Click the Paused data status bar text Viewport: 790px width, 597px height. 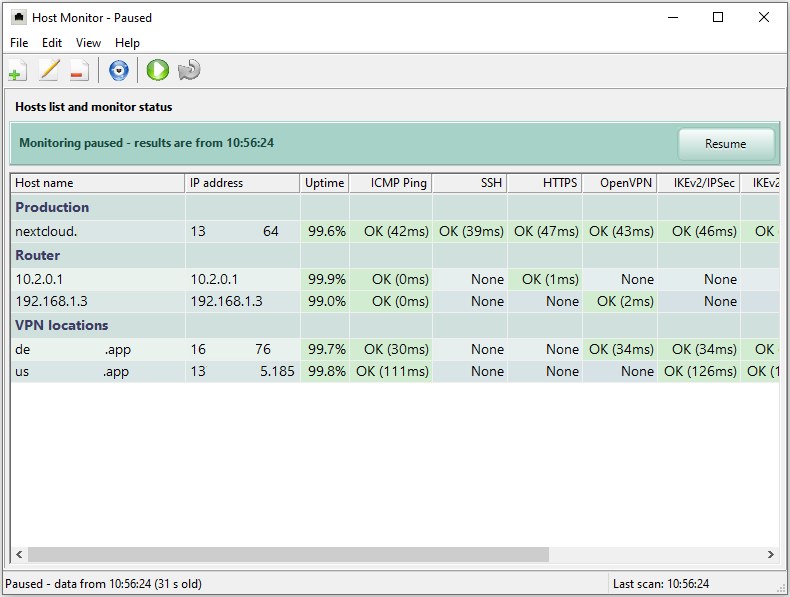[x=103, y=584]
